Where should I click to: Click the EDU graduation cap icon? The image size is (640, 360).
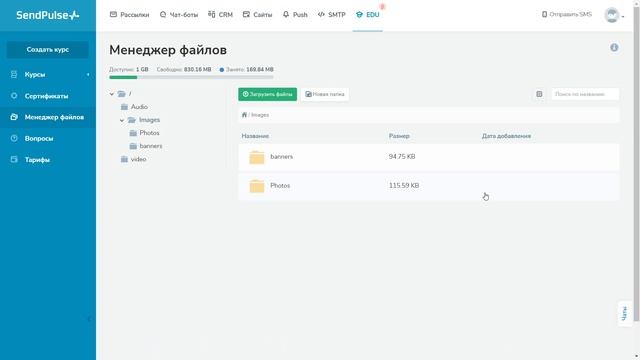click(359, 15)
